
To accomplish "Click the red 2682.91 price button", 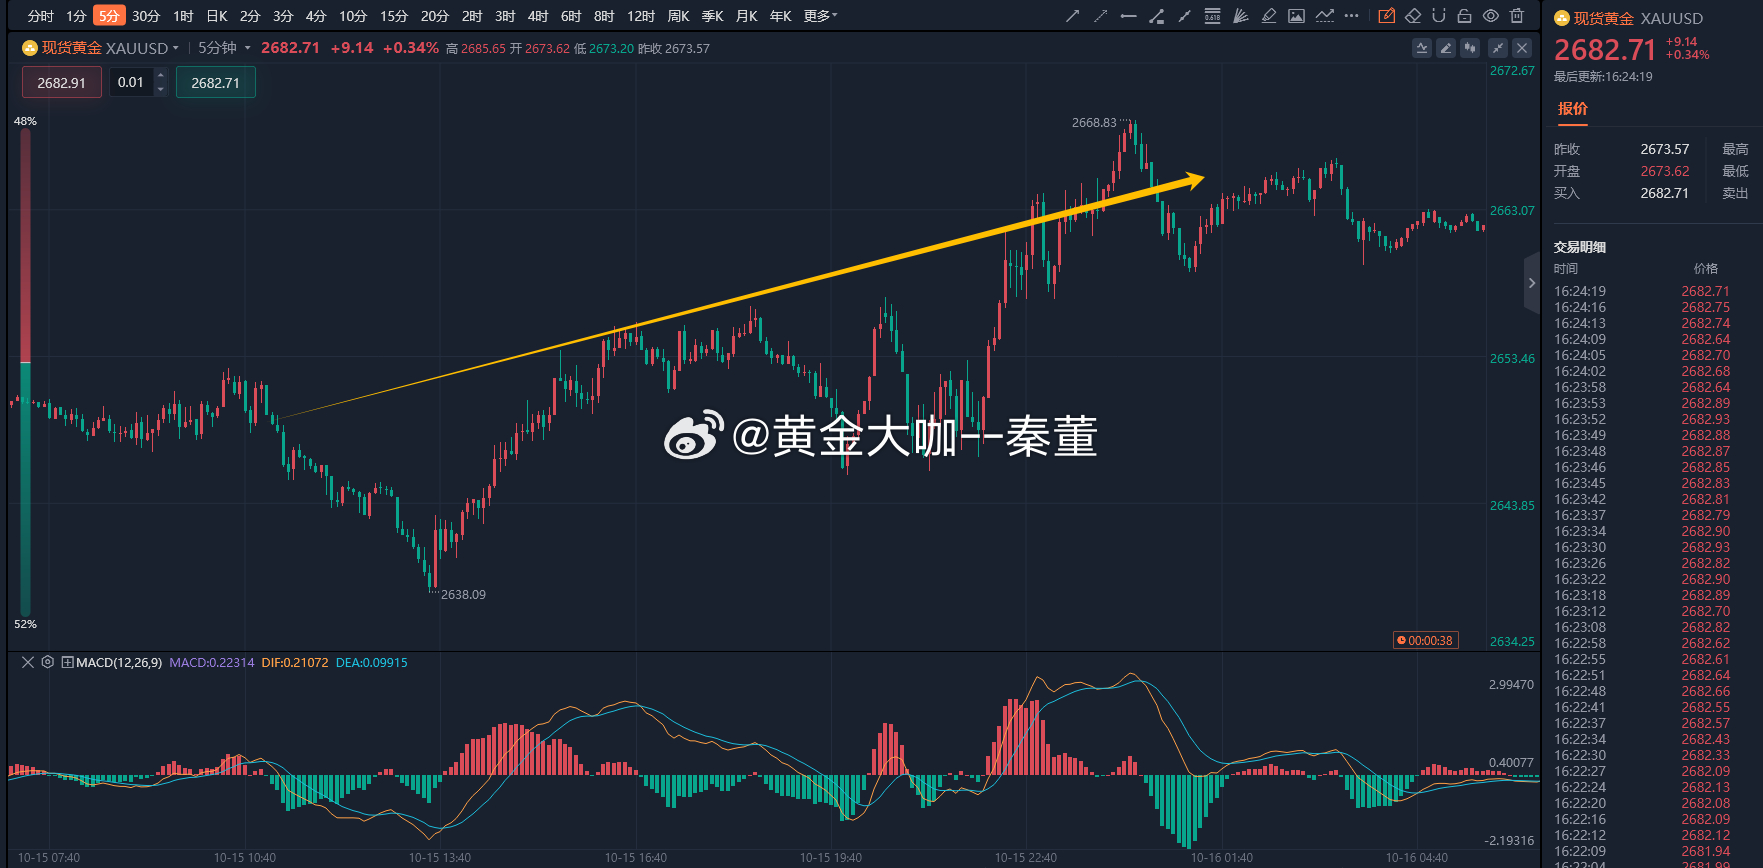I will pyautogui.click(x=61, y=83).
